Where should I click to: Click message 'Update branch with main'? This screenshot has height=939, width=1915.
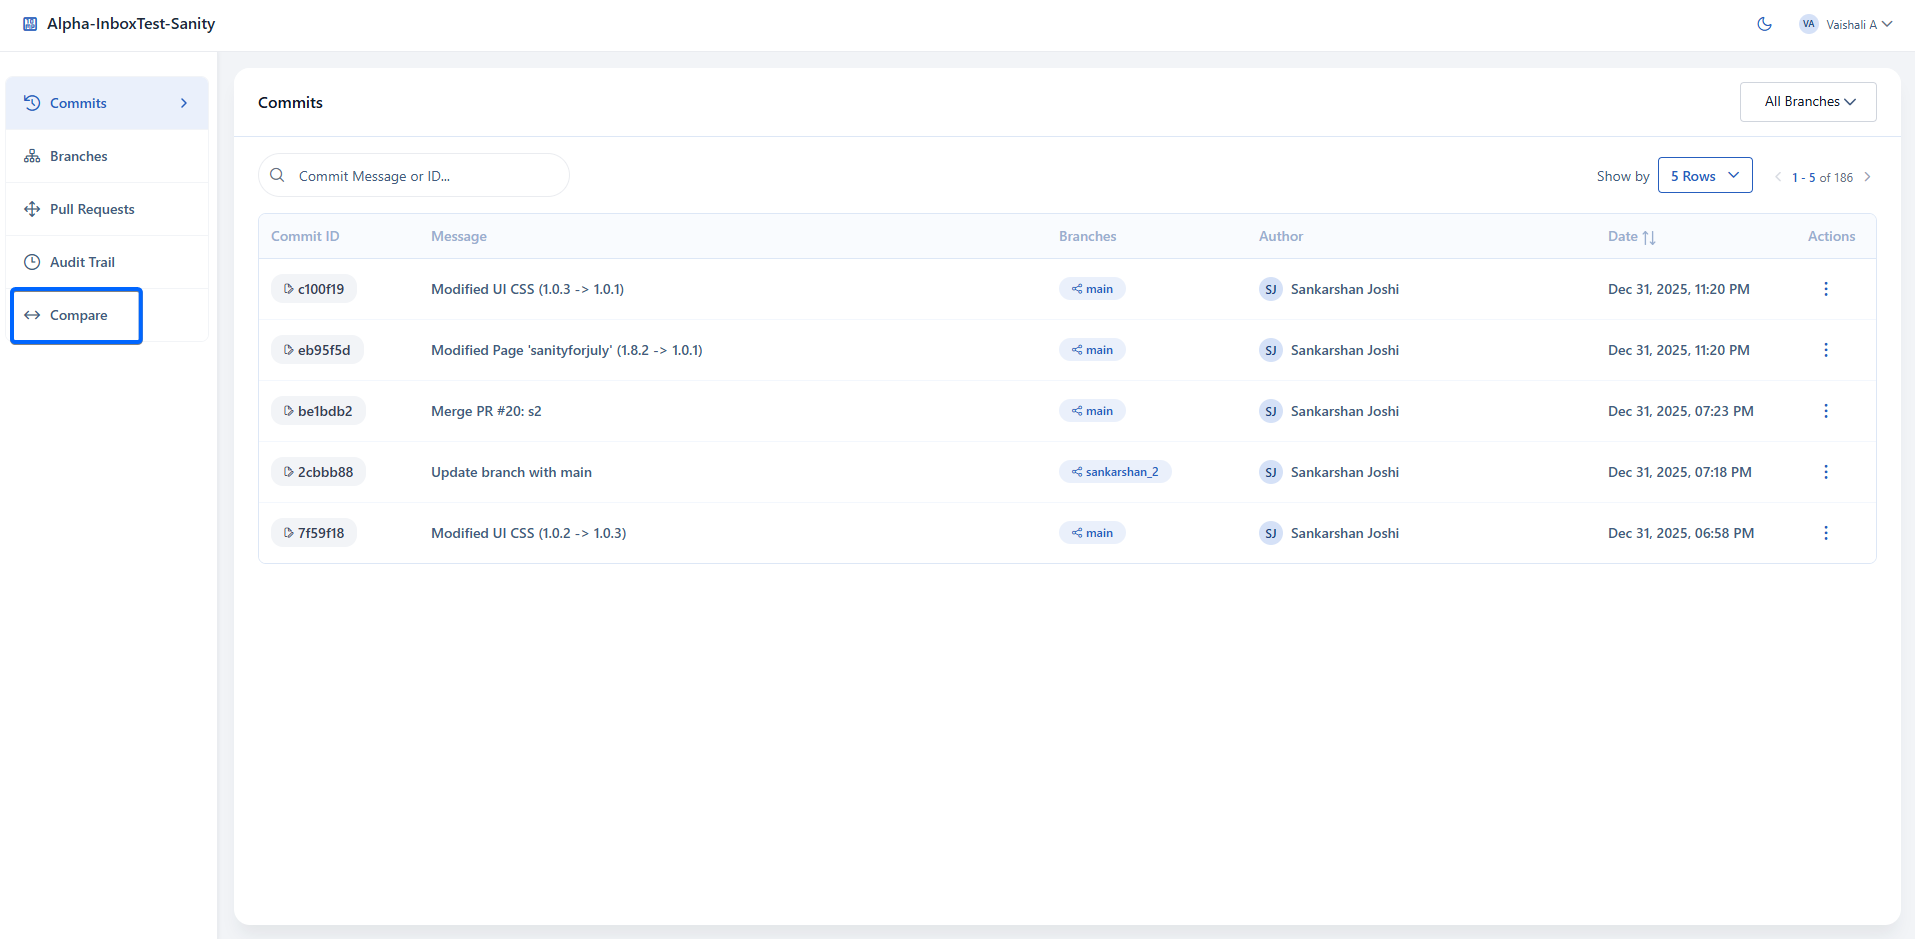point(511,472)
